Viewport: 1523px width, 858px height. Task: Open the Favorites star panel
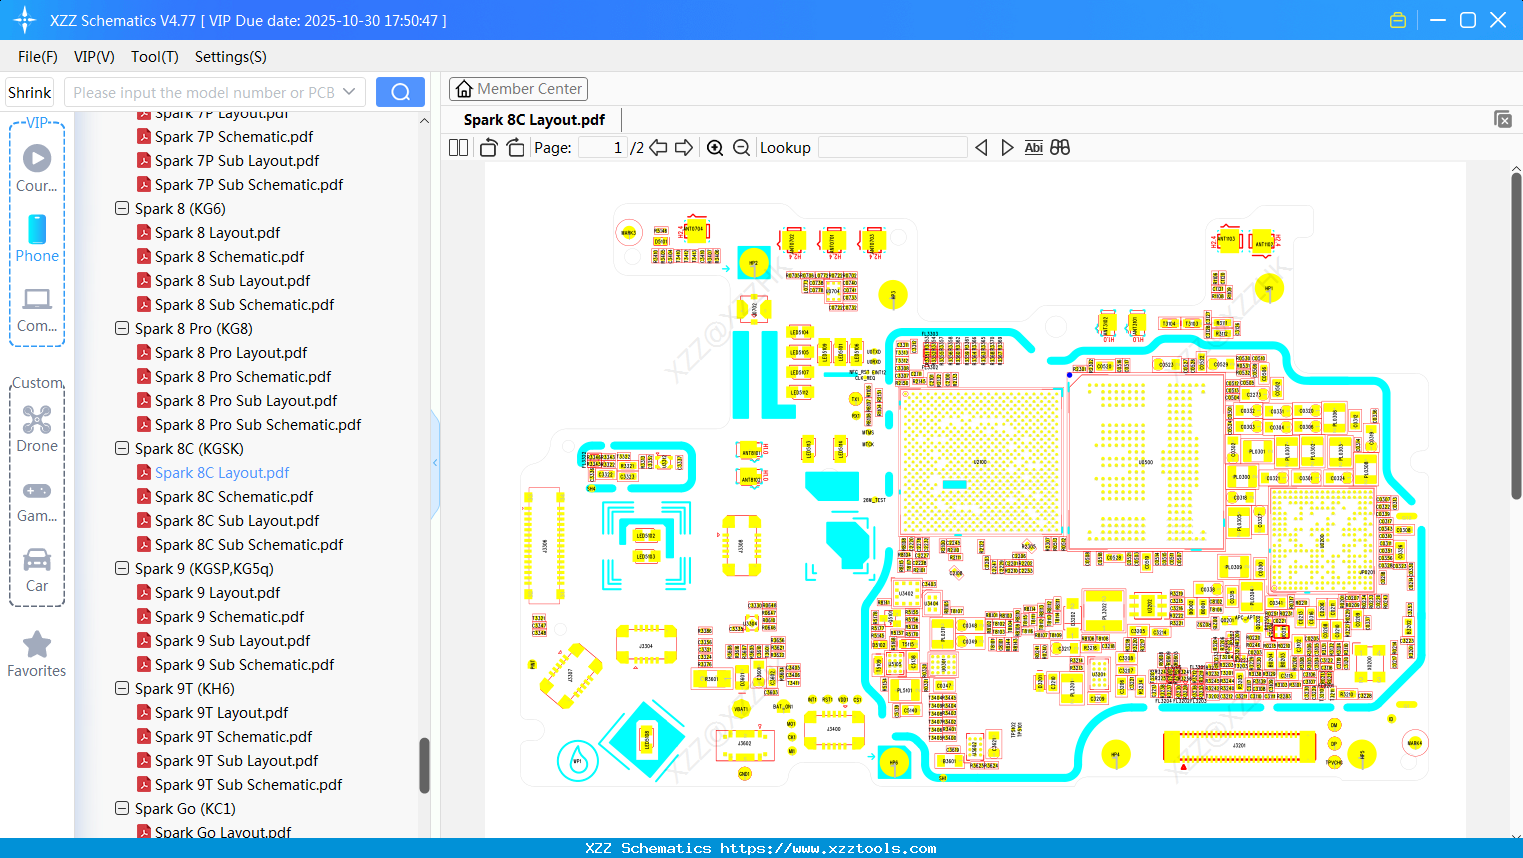36,655
